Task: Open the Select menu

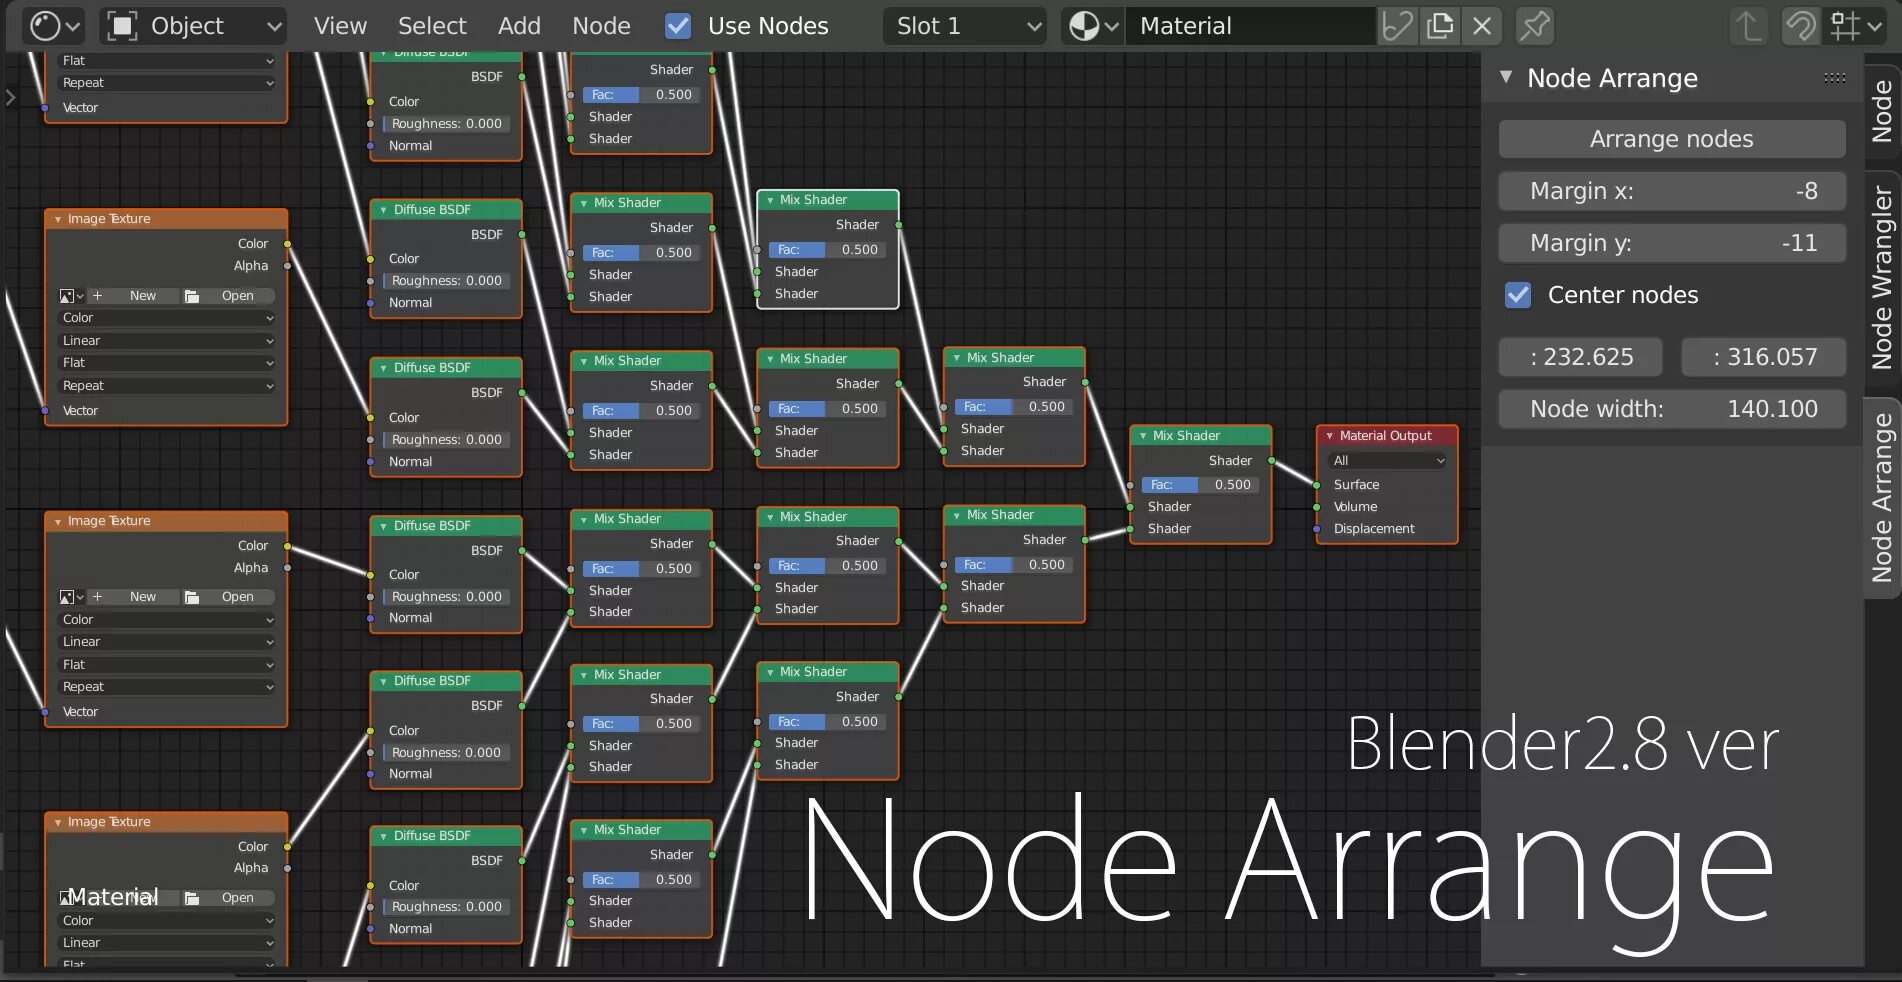Action: [x=432, y=26]
